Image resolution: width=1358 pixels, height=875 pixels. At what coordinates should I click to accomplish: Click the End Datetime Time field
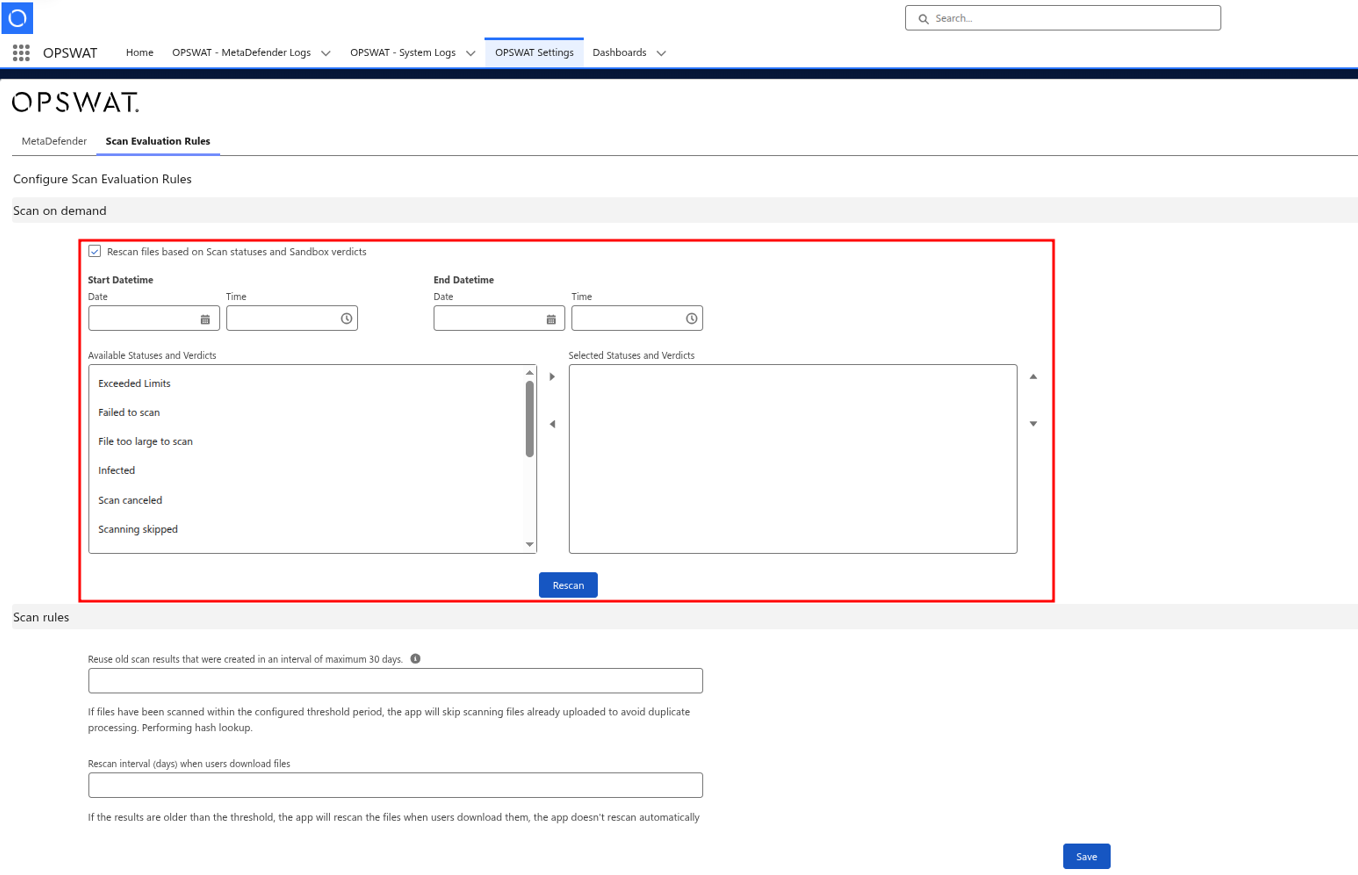[x=637, y=318]
